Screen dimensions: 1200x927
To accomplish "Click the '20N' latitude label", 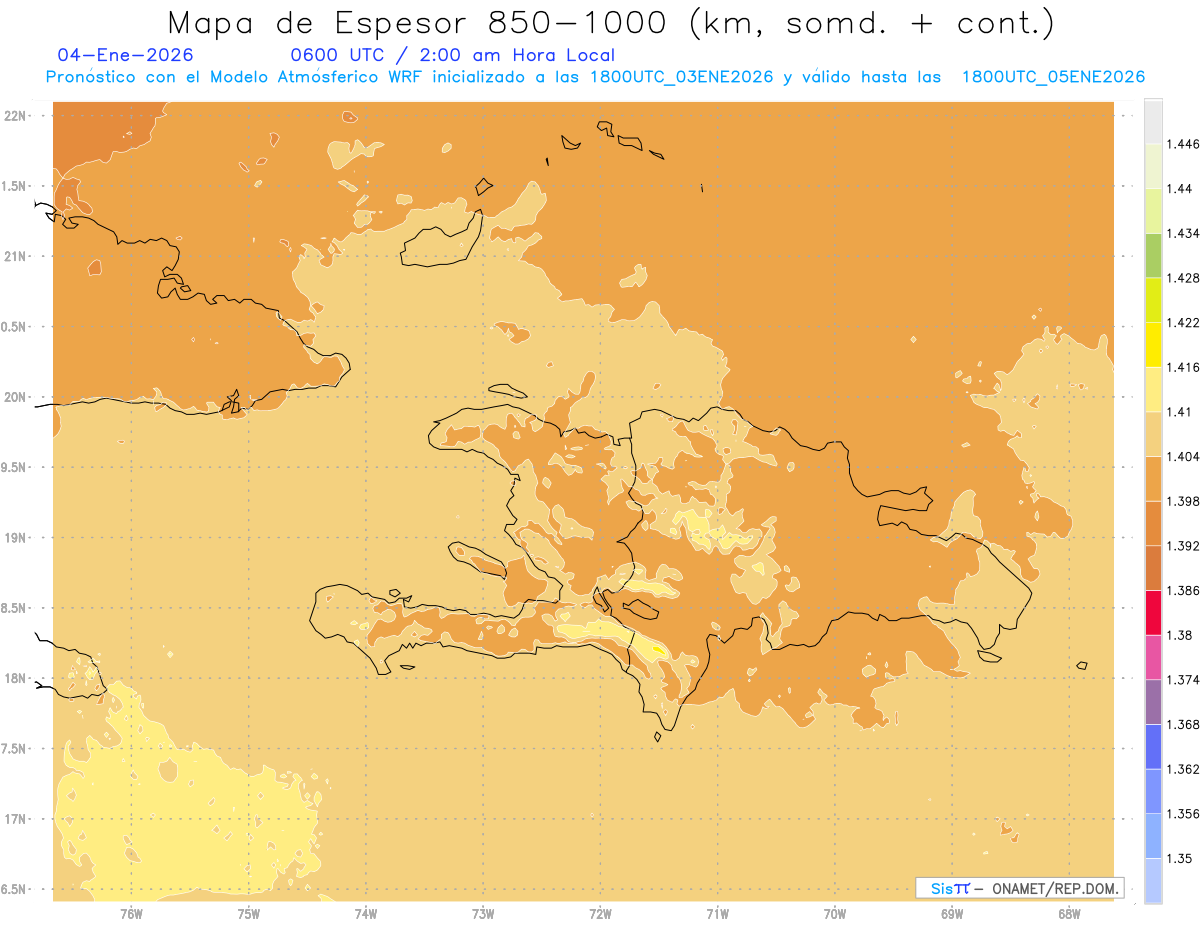I will [16, 397].
